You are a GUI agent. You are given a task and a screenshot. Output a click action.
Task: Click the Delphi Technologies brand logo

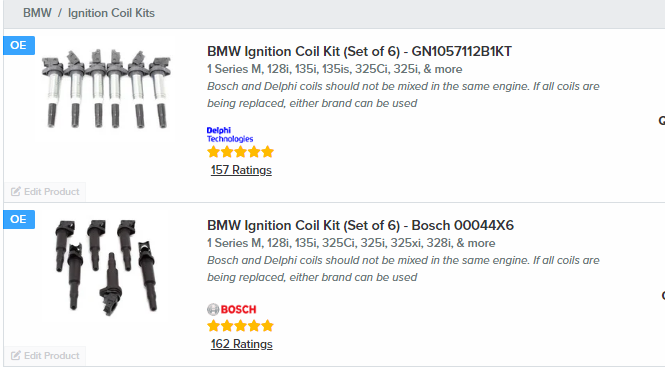pyautogui.click(x=230, y=134)
